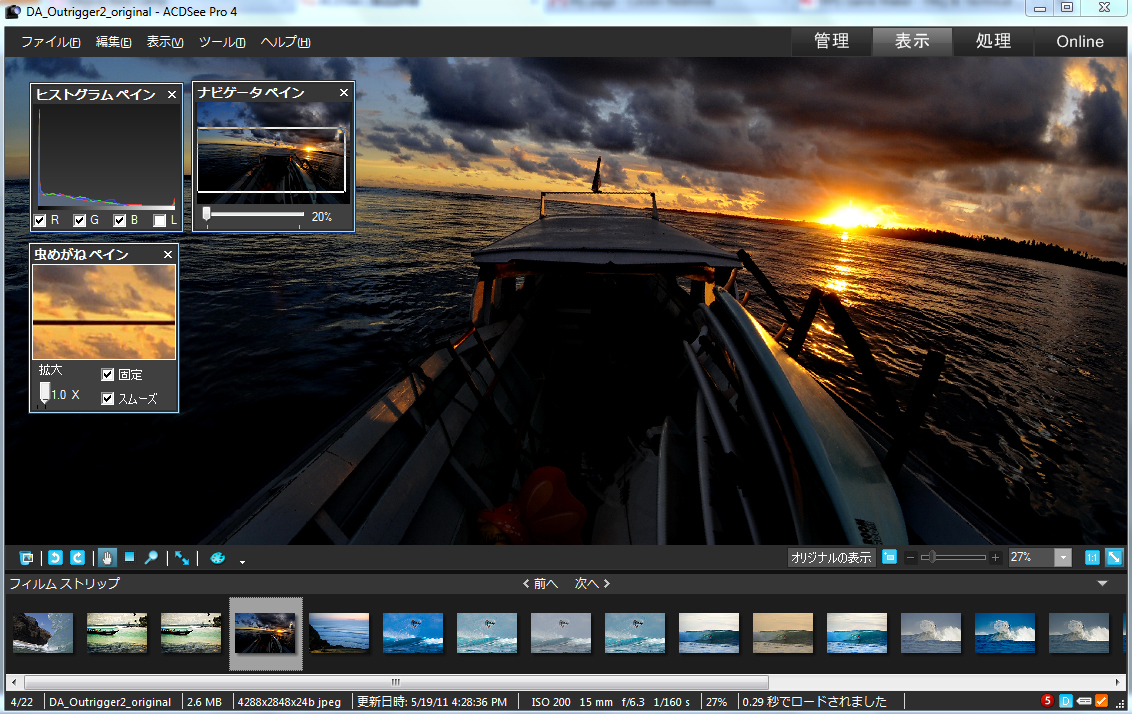1132x714 pixels.
Task: Toggle the R channel checkbox
Action: 40,220
